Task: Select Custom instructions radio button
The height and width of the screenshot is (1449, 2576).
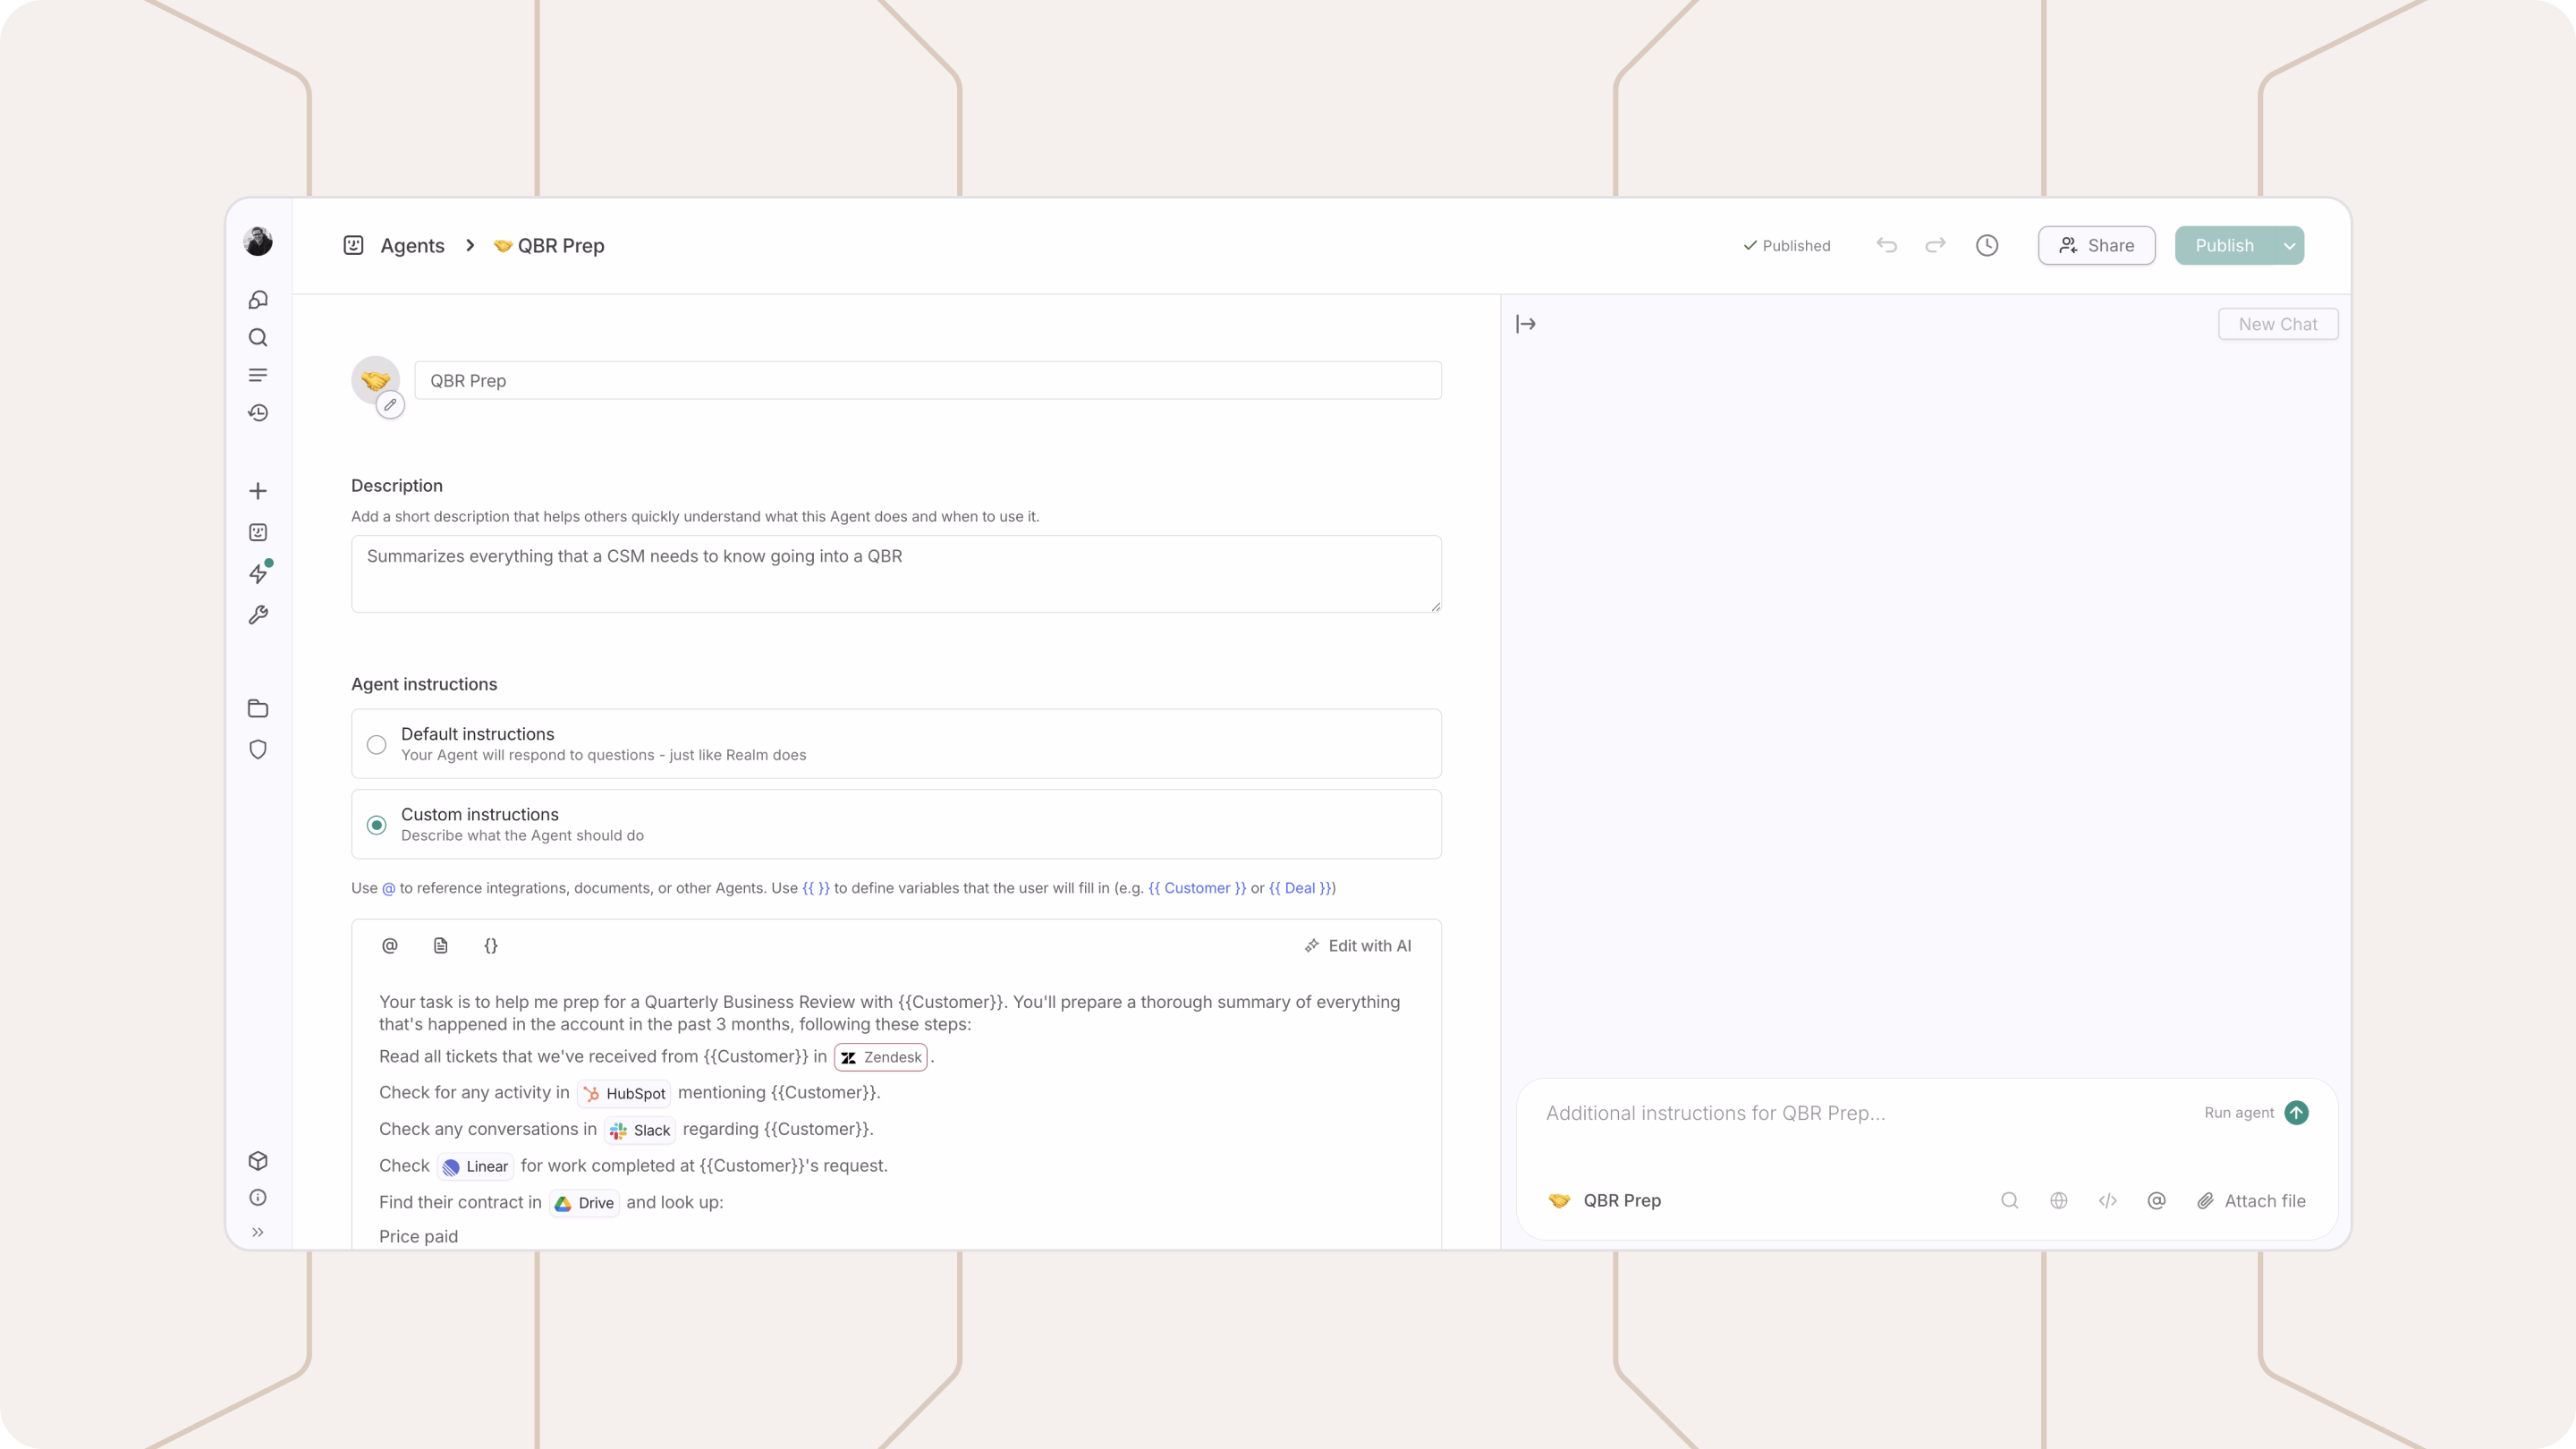Action: [x=376, y=825]
